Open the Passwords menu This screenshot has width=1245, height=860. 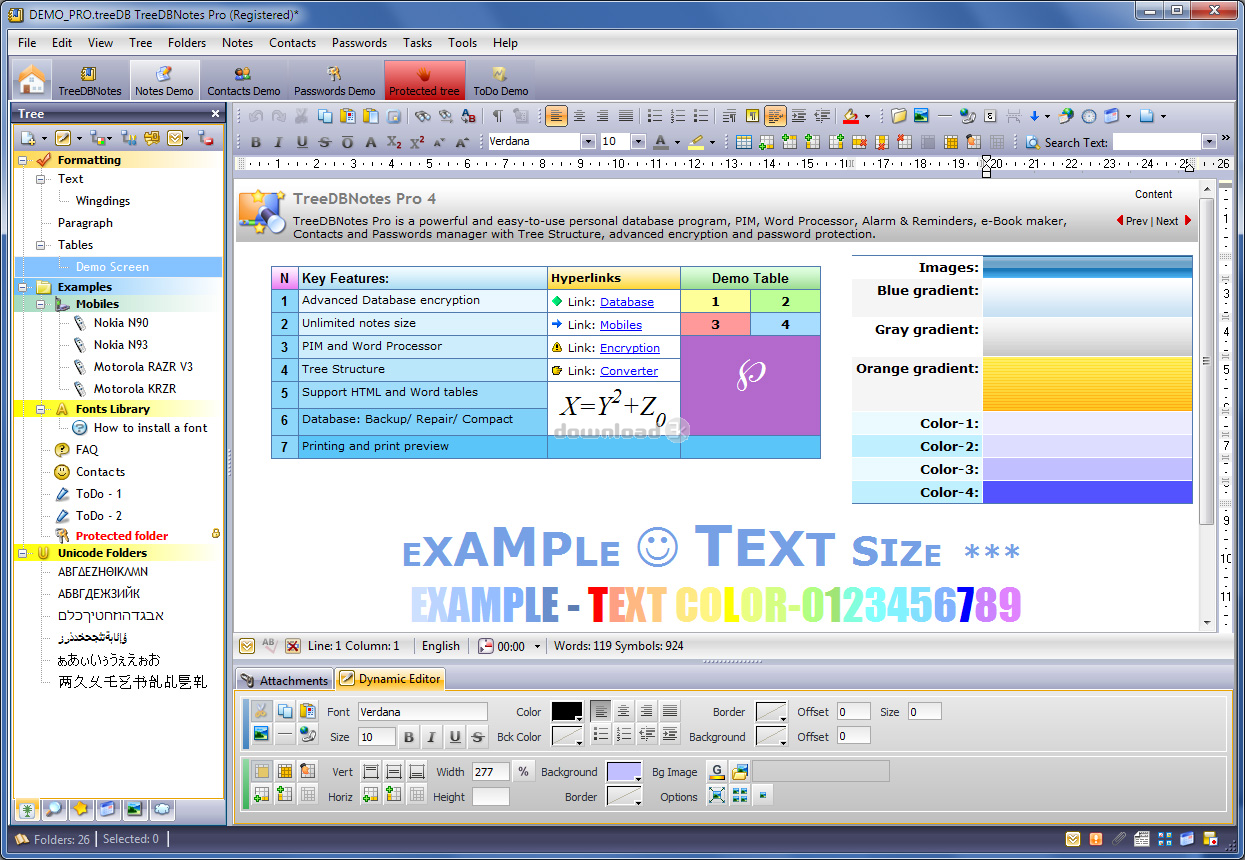(359, 43)
